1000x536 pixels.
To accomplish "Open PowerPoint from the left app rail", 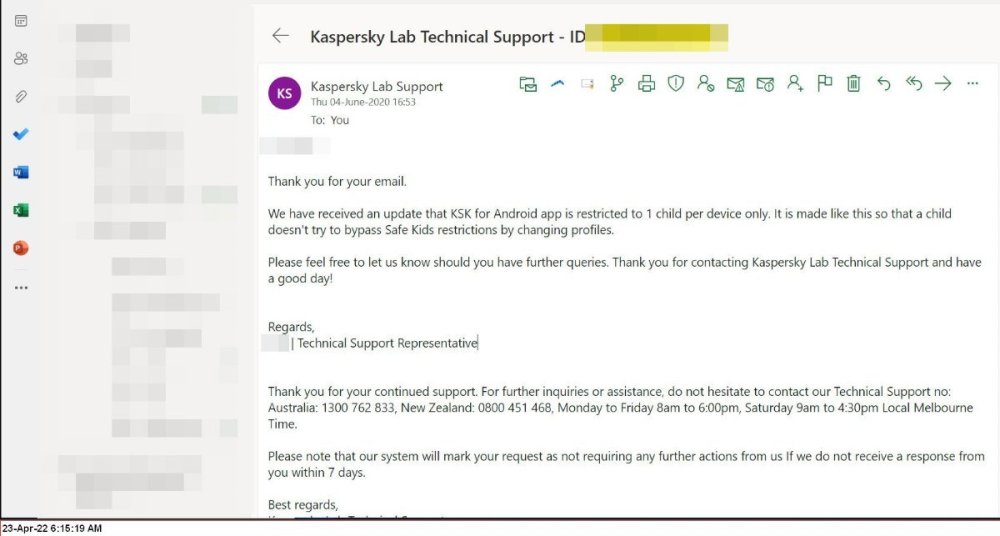I will pos(21,248).
